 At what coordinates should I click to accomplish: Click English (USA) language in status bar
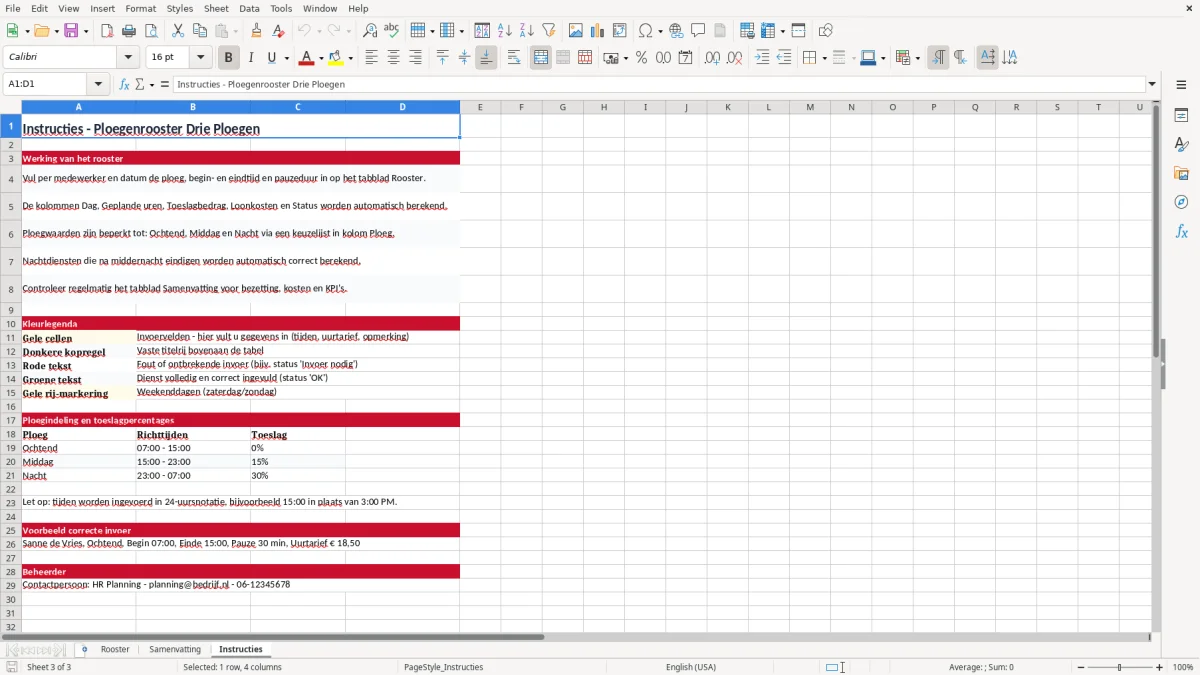pyautogui.click(x=691, y=667)
